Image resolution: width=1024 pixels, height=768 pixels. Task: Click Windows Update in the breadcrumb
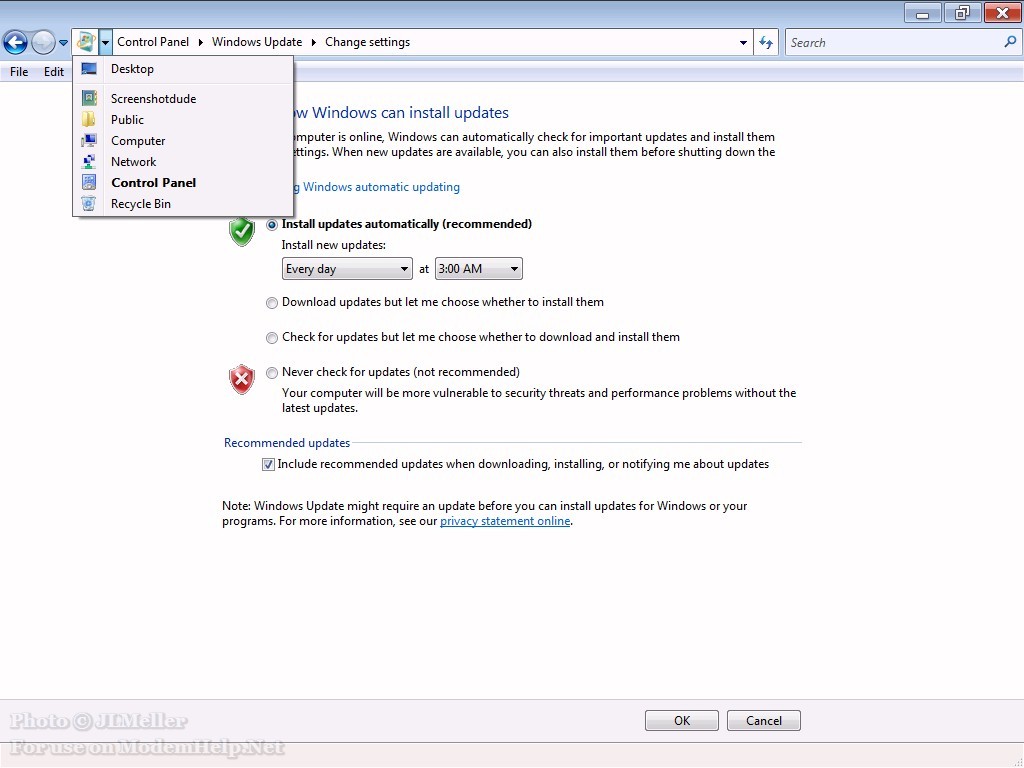tap(257, 42)
